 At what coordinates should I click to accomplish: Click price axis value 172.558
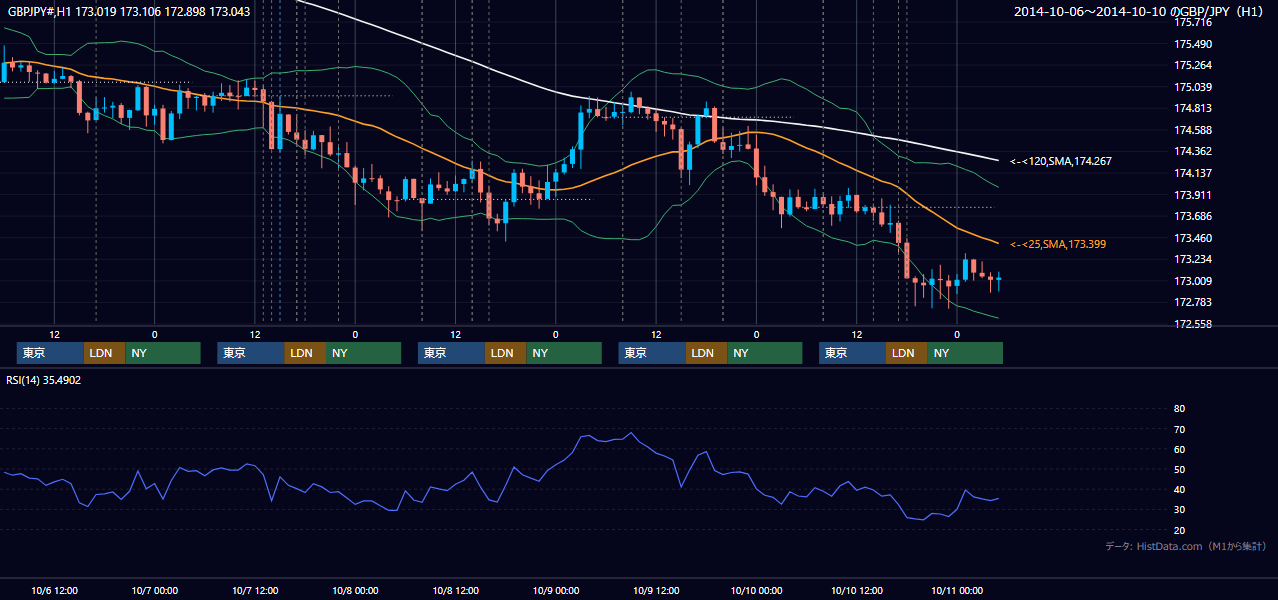1193,324
